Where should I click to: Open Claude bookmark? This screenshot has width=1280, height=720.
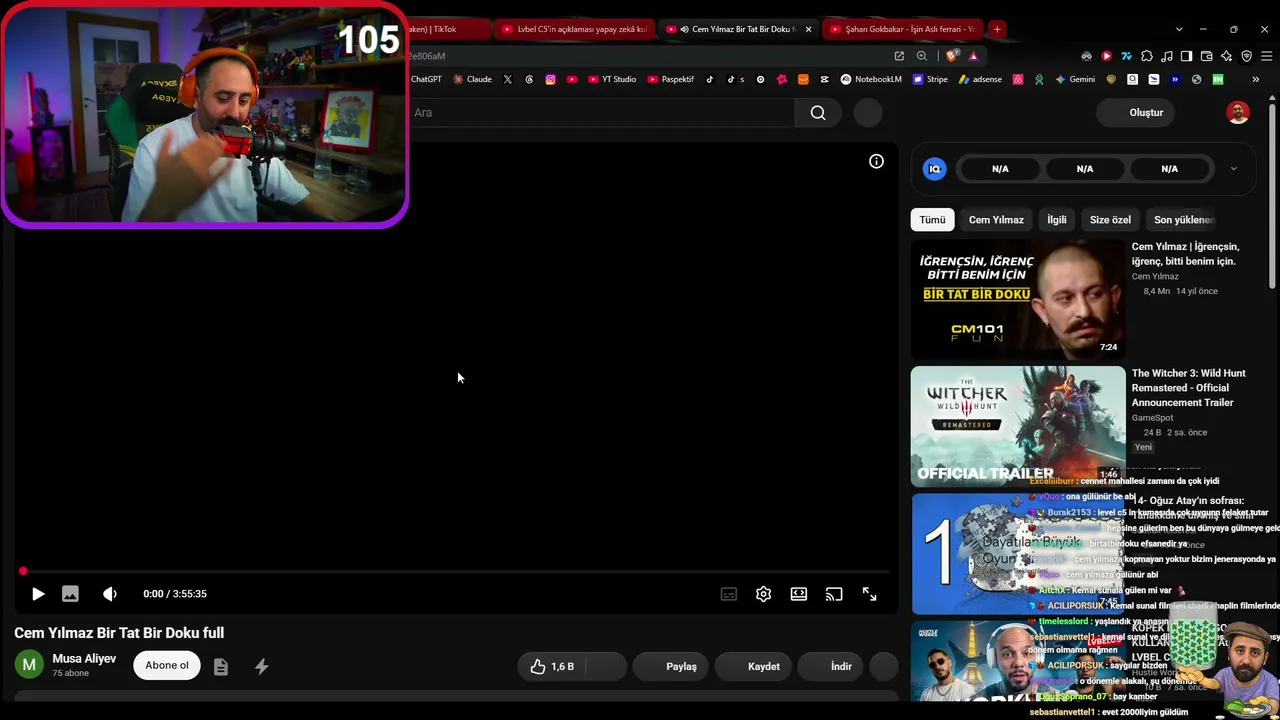[472, 79]
